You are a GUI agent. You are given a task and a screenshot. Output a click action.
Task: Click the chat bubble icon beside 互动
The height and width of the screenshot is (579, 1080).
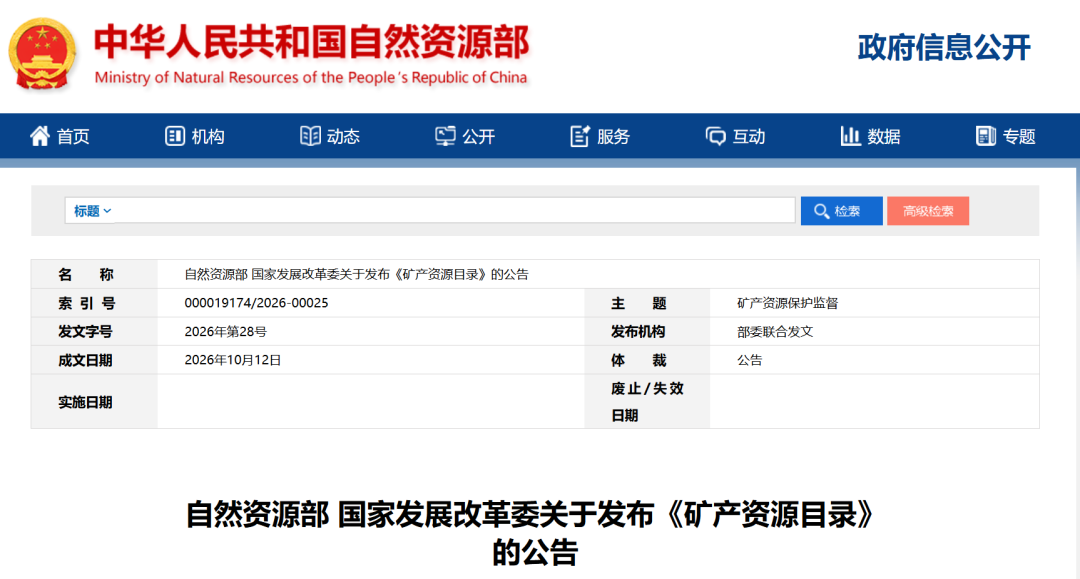coord(715,136)
